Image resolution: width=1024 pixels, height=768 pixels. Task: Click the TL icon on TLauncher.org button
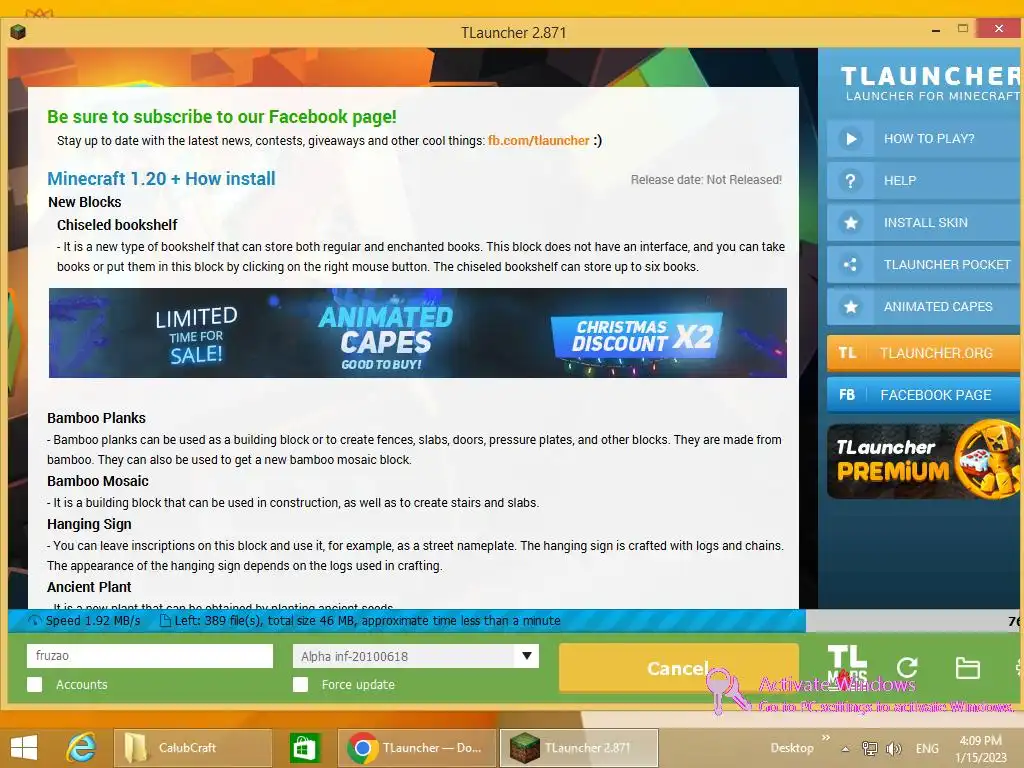pos(847,353)
